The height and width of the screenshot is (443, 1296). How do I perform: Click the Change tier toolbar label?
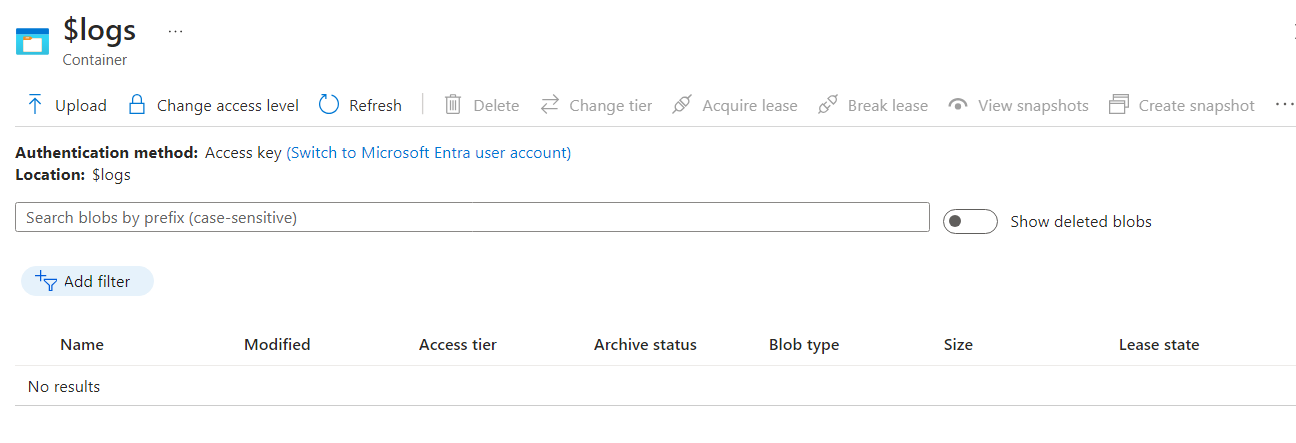[611, 106]
